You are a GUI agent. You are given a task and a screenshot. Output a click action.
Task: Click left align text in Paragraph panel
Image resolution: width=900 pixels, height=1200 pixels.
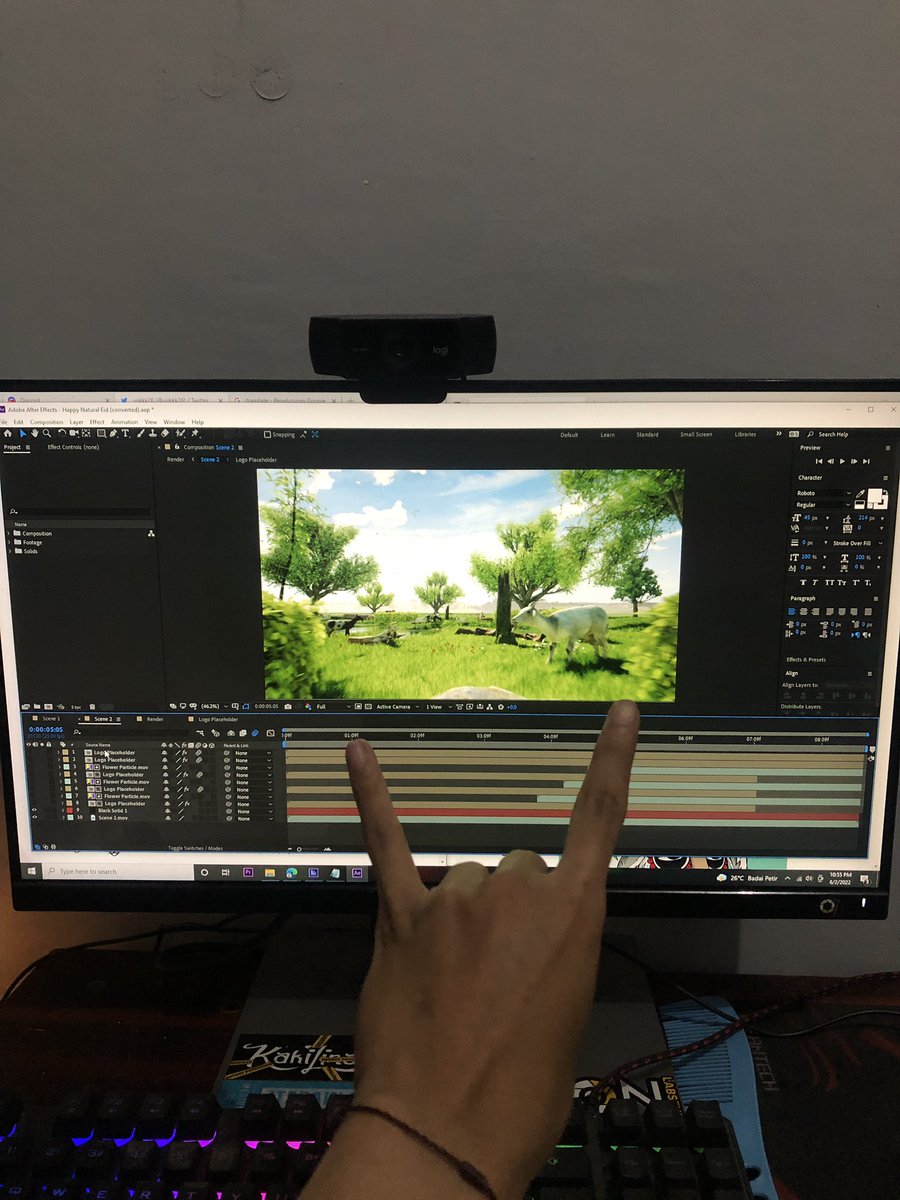pyautogui.click(x=792, y=612)
